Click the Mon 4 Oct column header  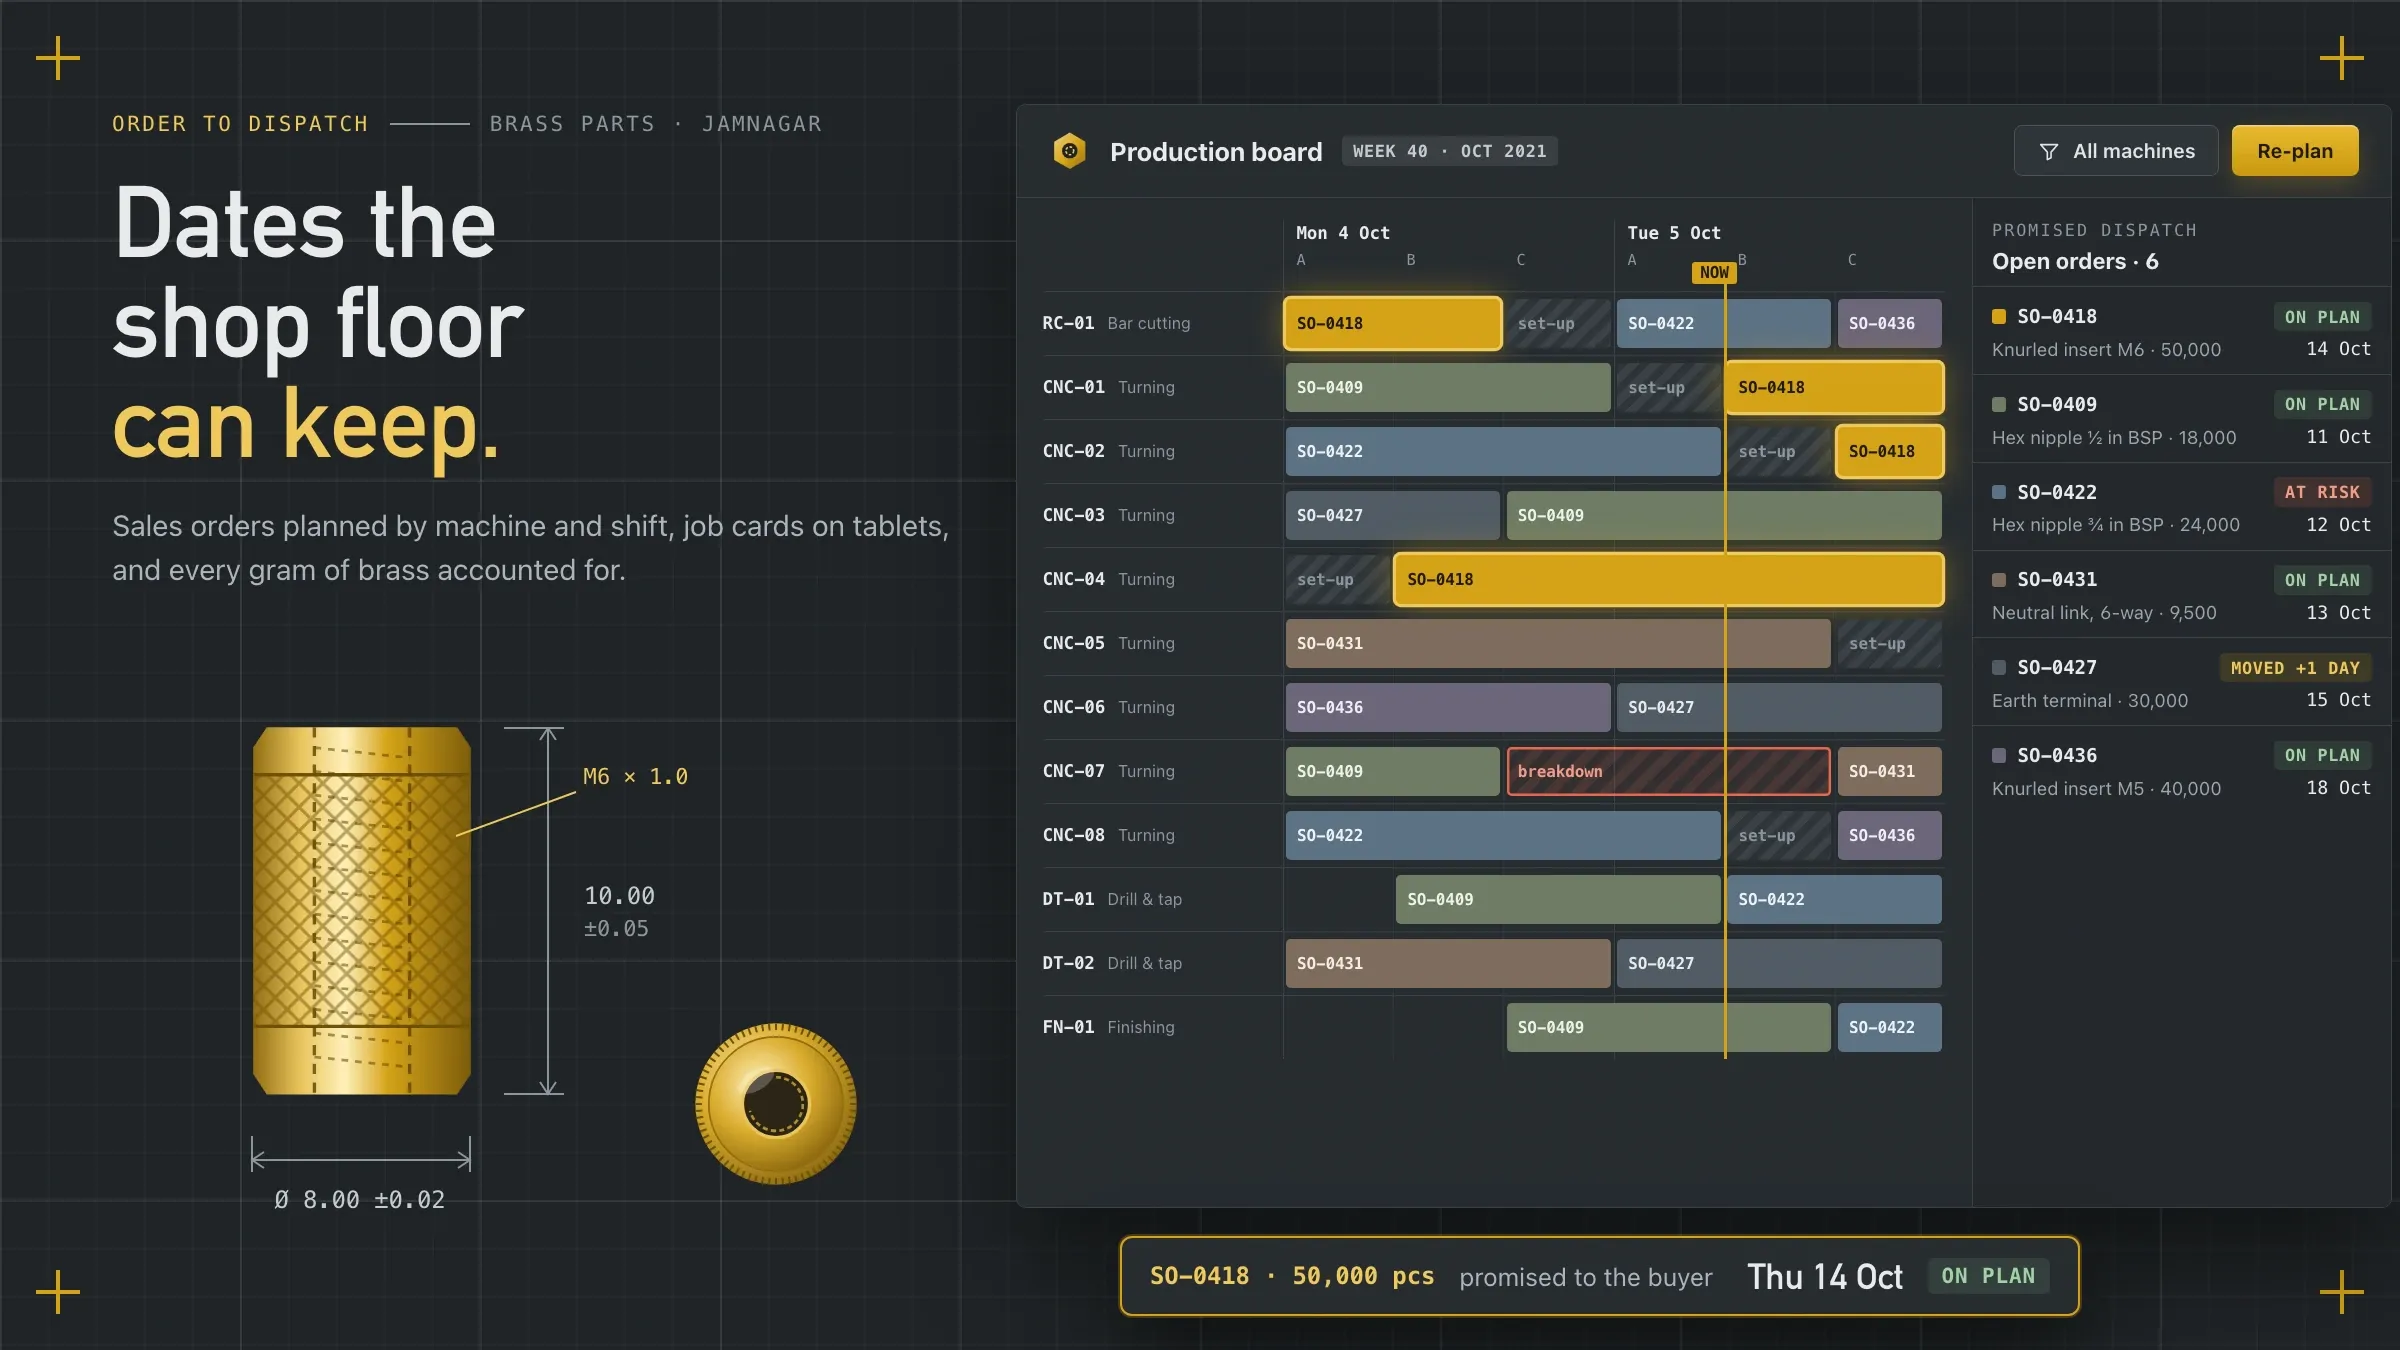[x=1342, y=233]
